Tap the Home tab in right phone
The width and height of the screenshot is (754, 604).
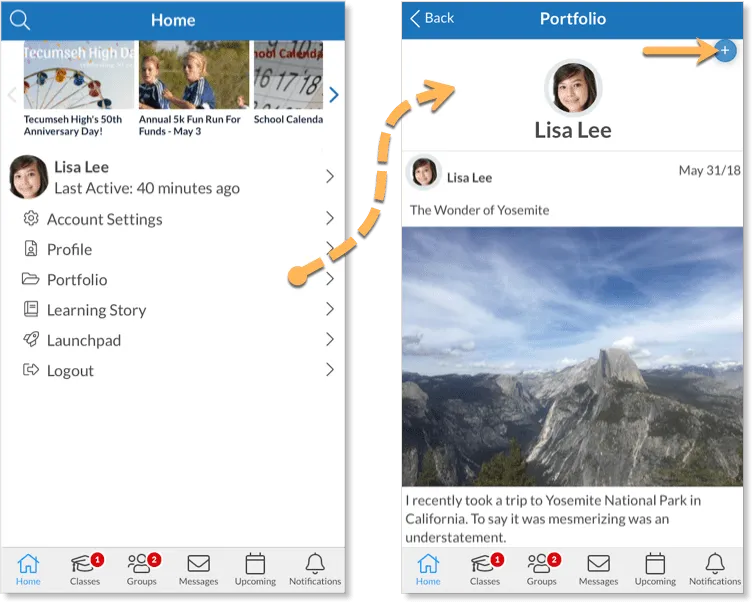(x=428, y=569)
